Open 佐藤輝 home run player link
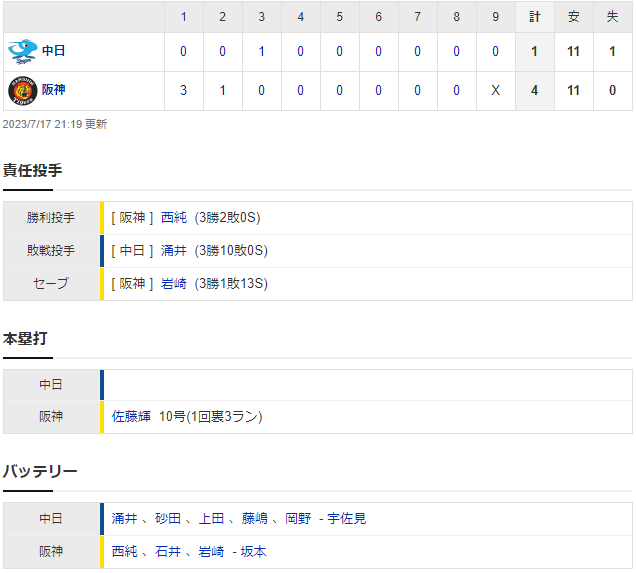This screenshot has height=573, width=636. tap(131, 417)
